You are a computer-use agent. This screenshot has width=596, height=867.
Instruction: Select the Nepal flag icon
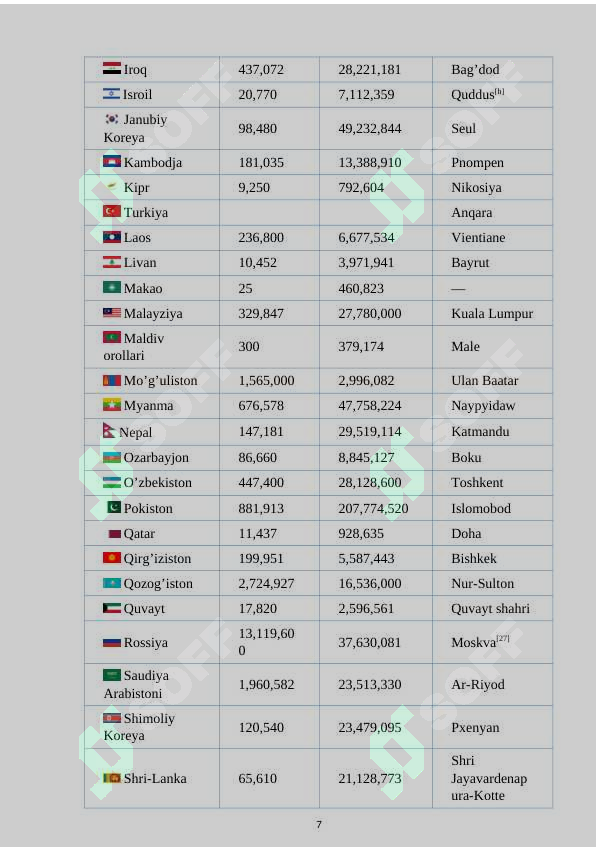[x=109, y=431]
